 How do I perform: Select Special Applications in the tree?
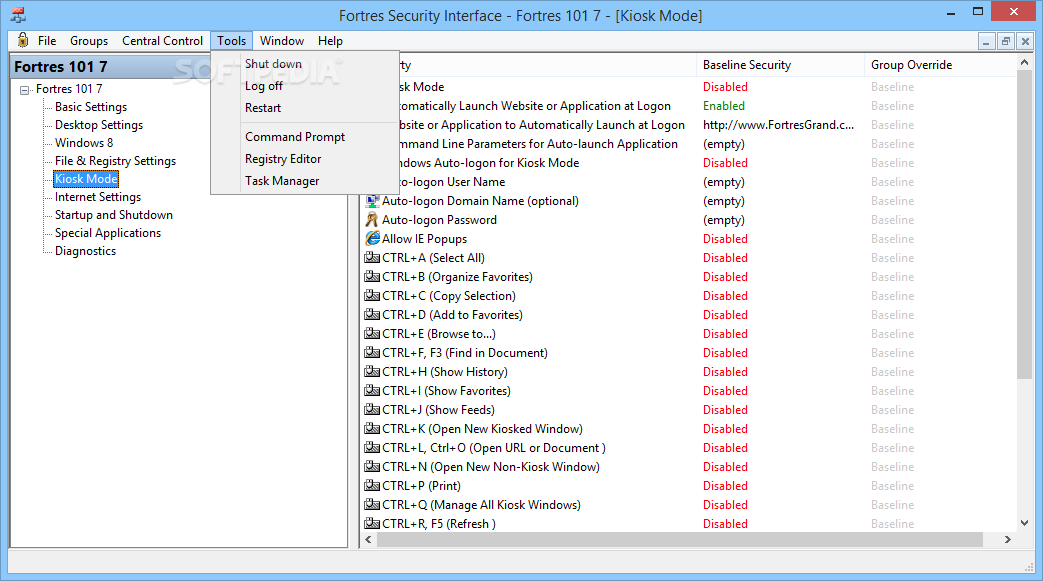(108, 232)
